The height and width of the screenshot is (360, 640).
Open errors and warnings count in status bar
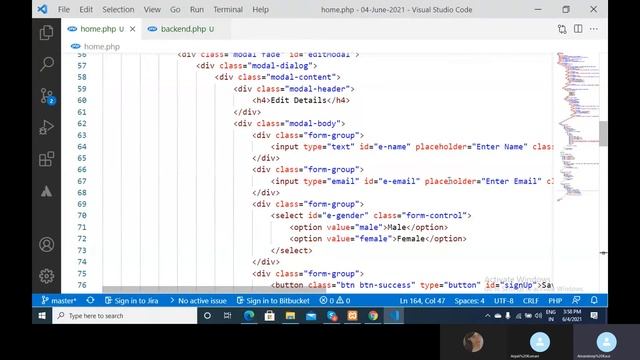click(x=335, y=301)
